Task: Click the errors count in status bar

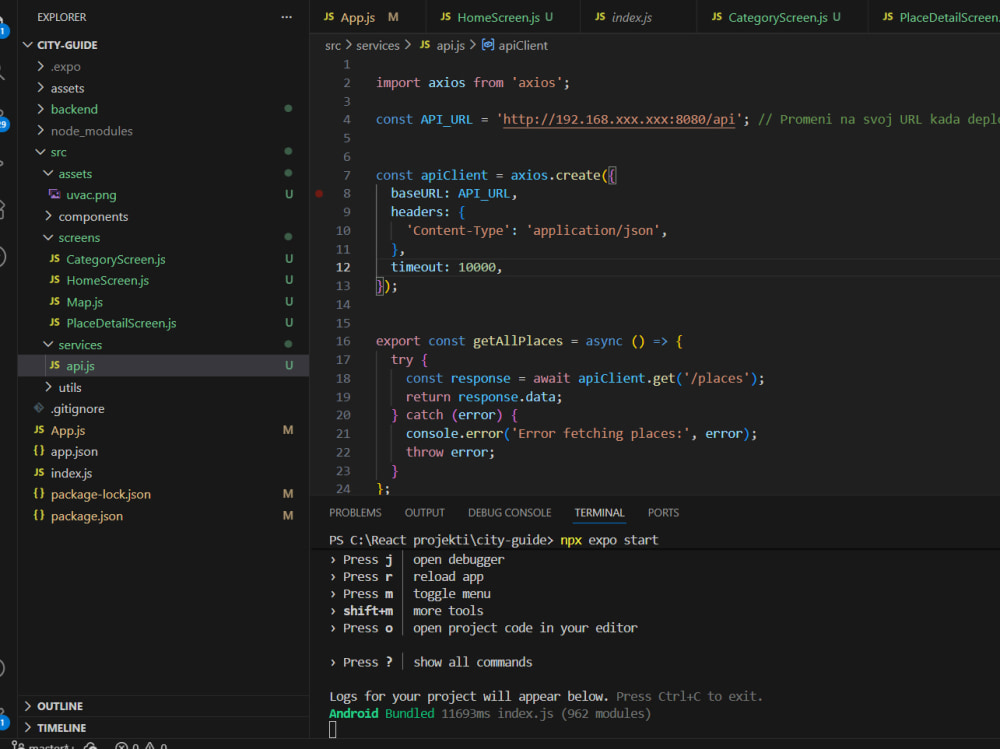Action: tap(127, 745)
